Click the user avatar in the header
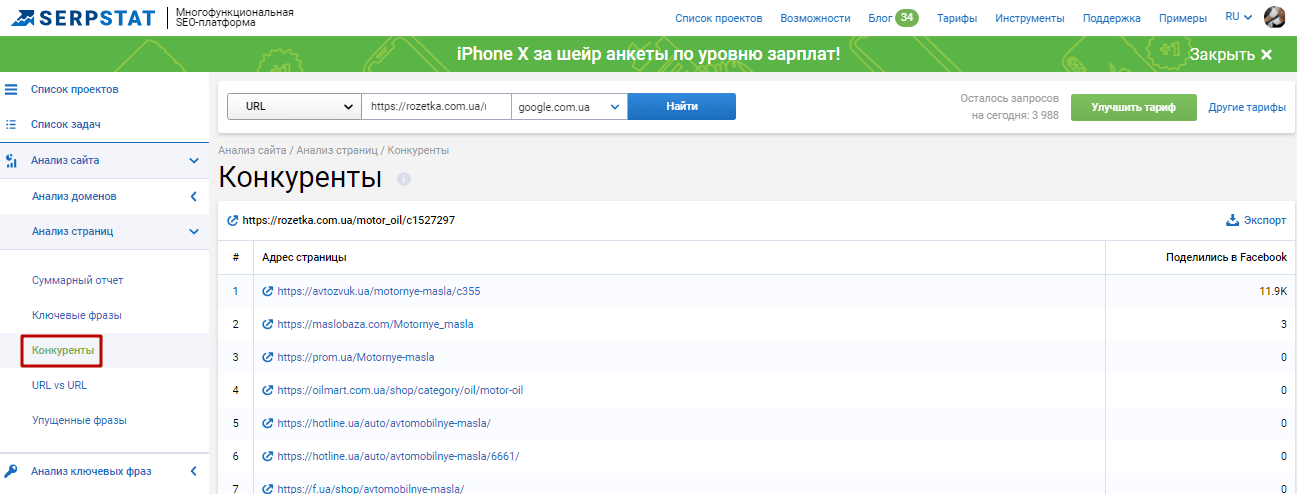 (1274, 17)
